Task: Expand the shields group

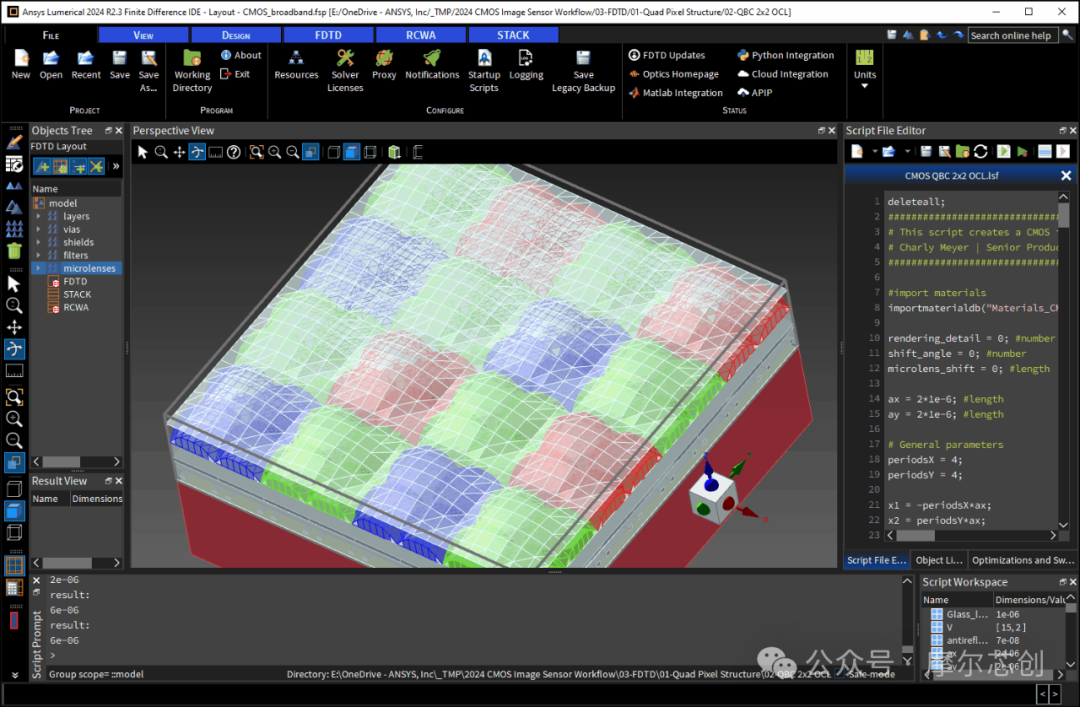Action: pos(39,242)
